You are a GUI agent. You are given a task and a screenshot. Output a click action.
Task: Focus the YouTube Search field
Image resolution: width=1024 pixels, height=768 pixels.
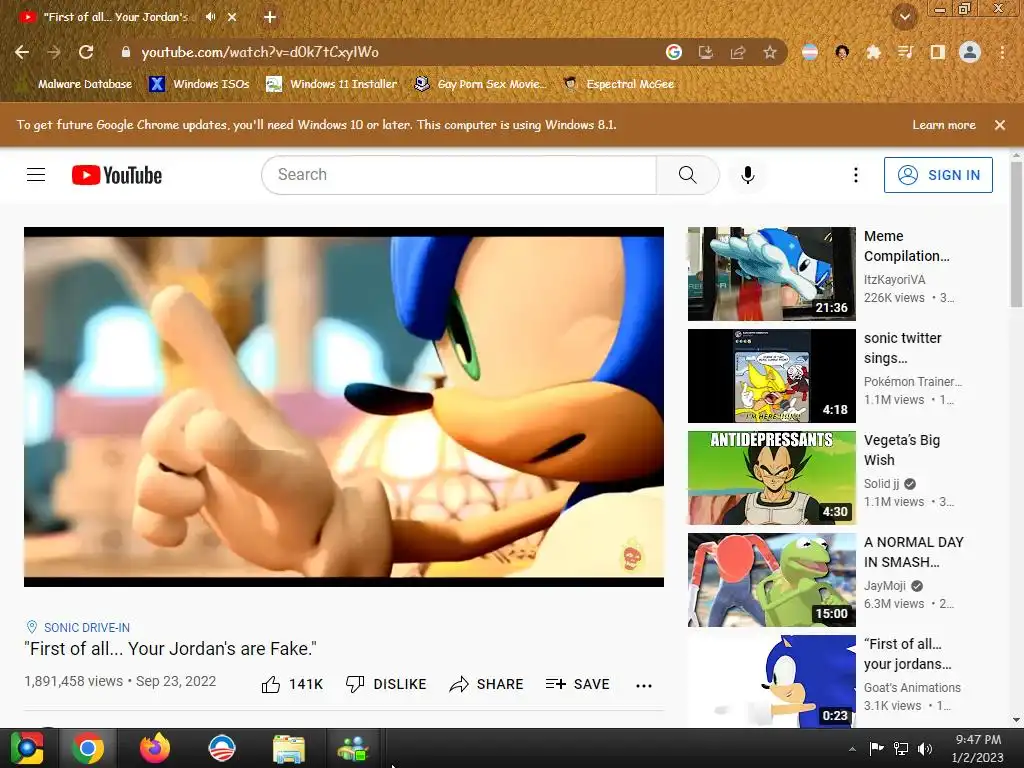459,175
